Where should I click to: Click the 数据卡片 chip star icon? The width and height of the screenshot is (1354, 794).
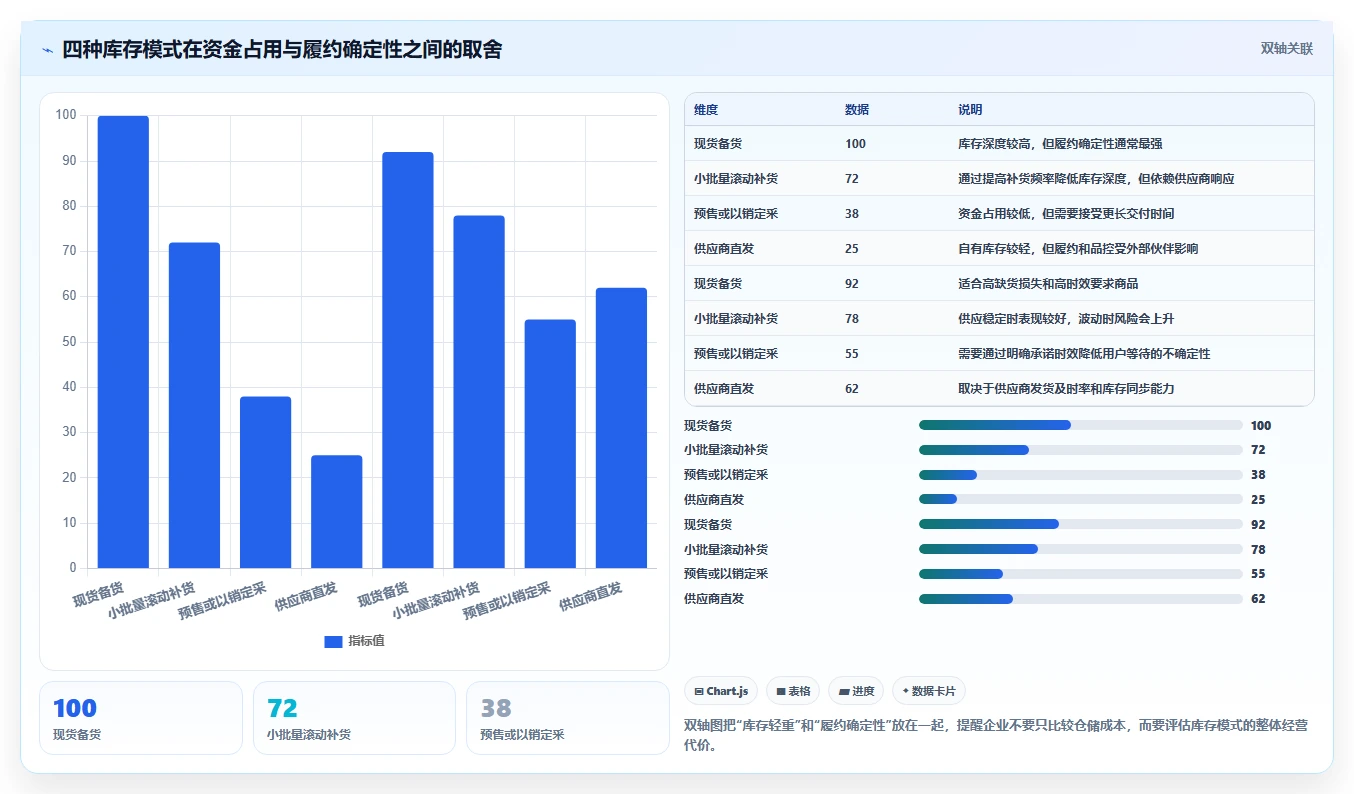click(x=905, y=691)
